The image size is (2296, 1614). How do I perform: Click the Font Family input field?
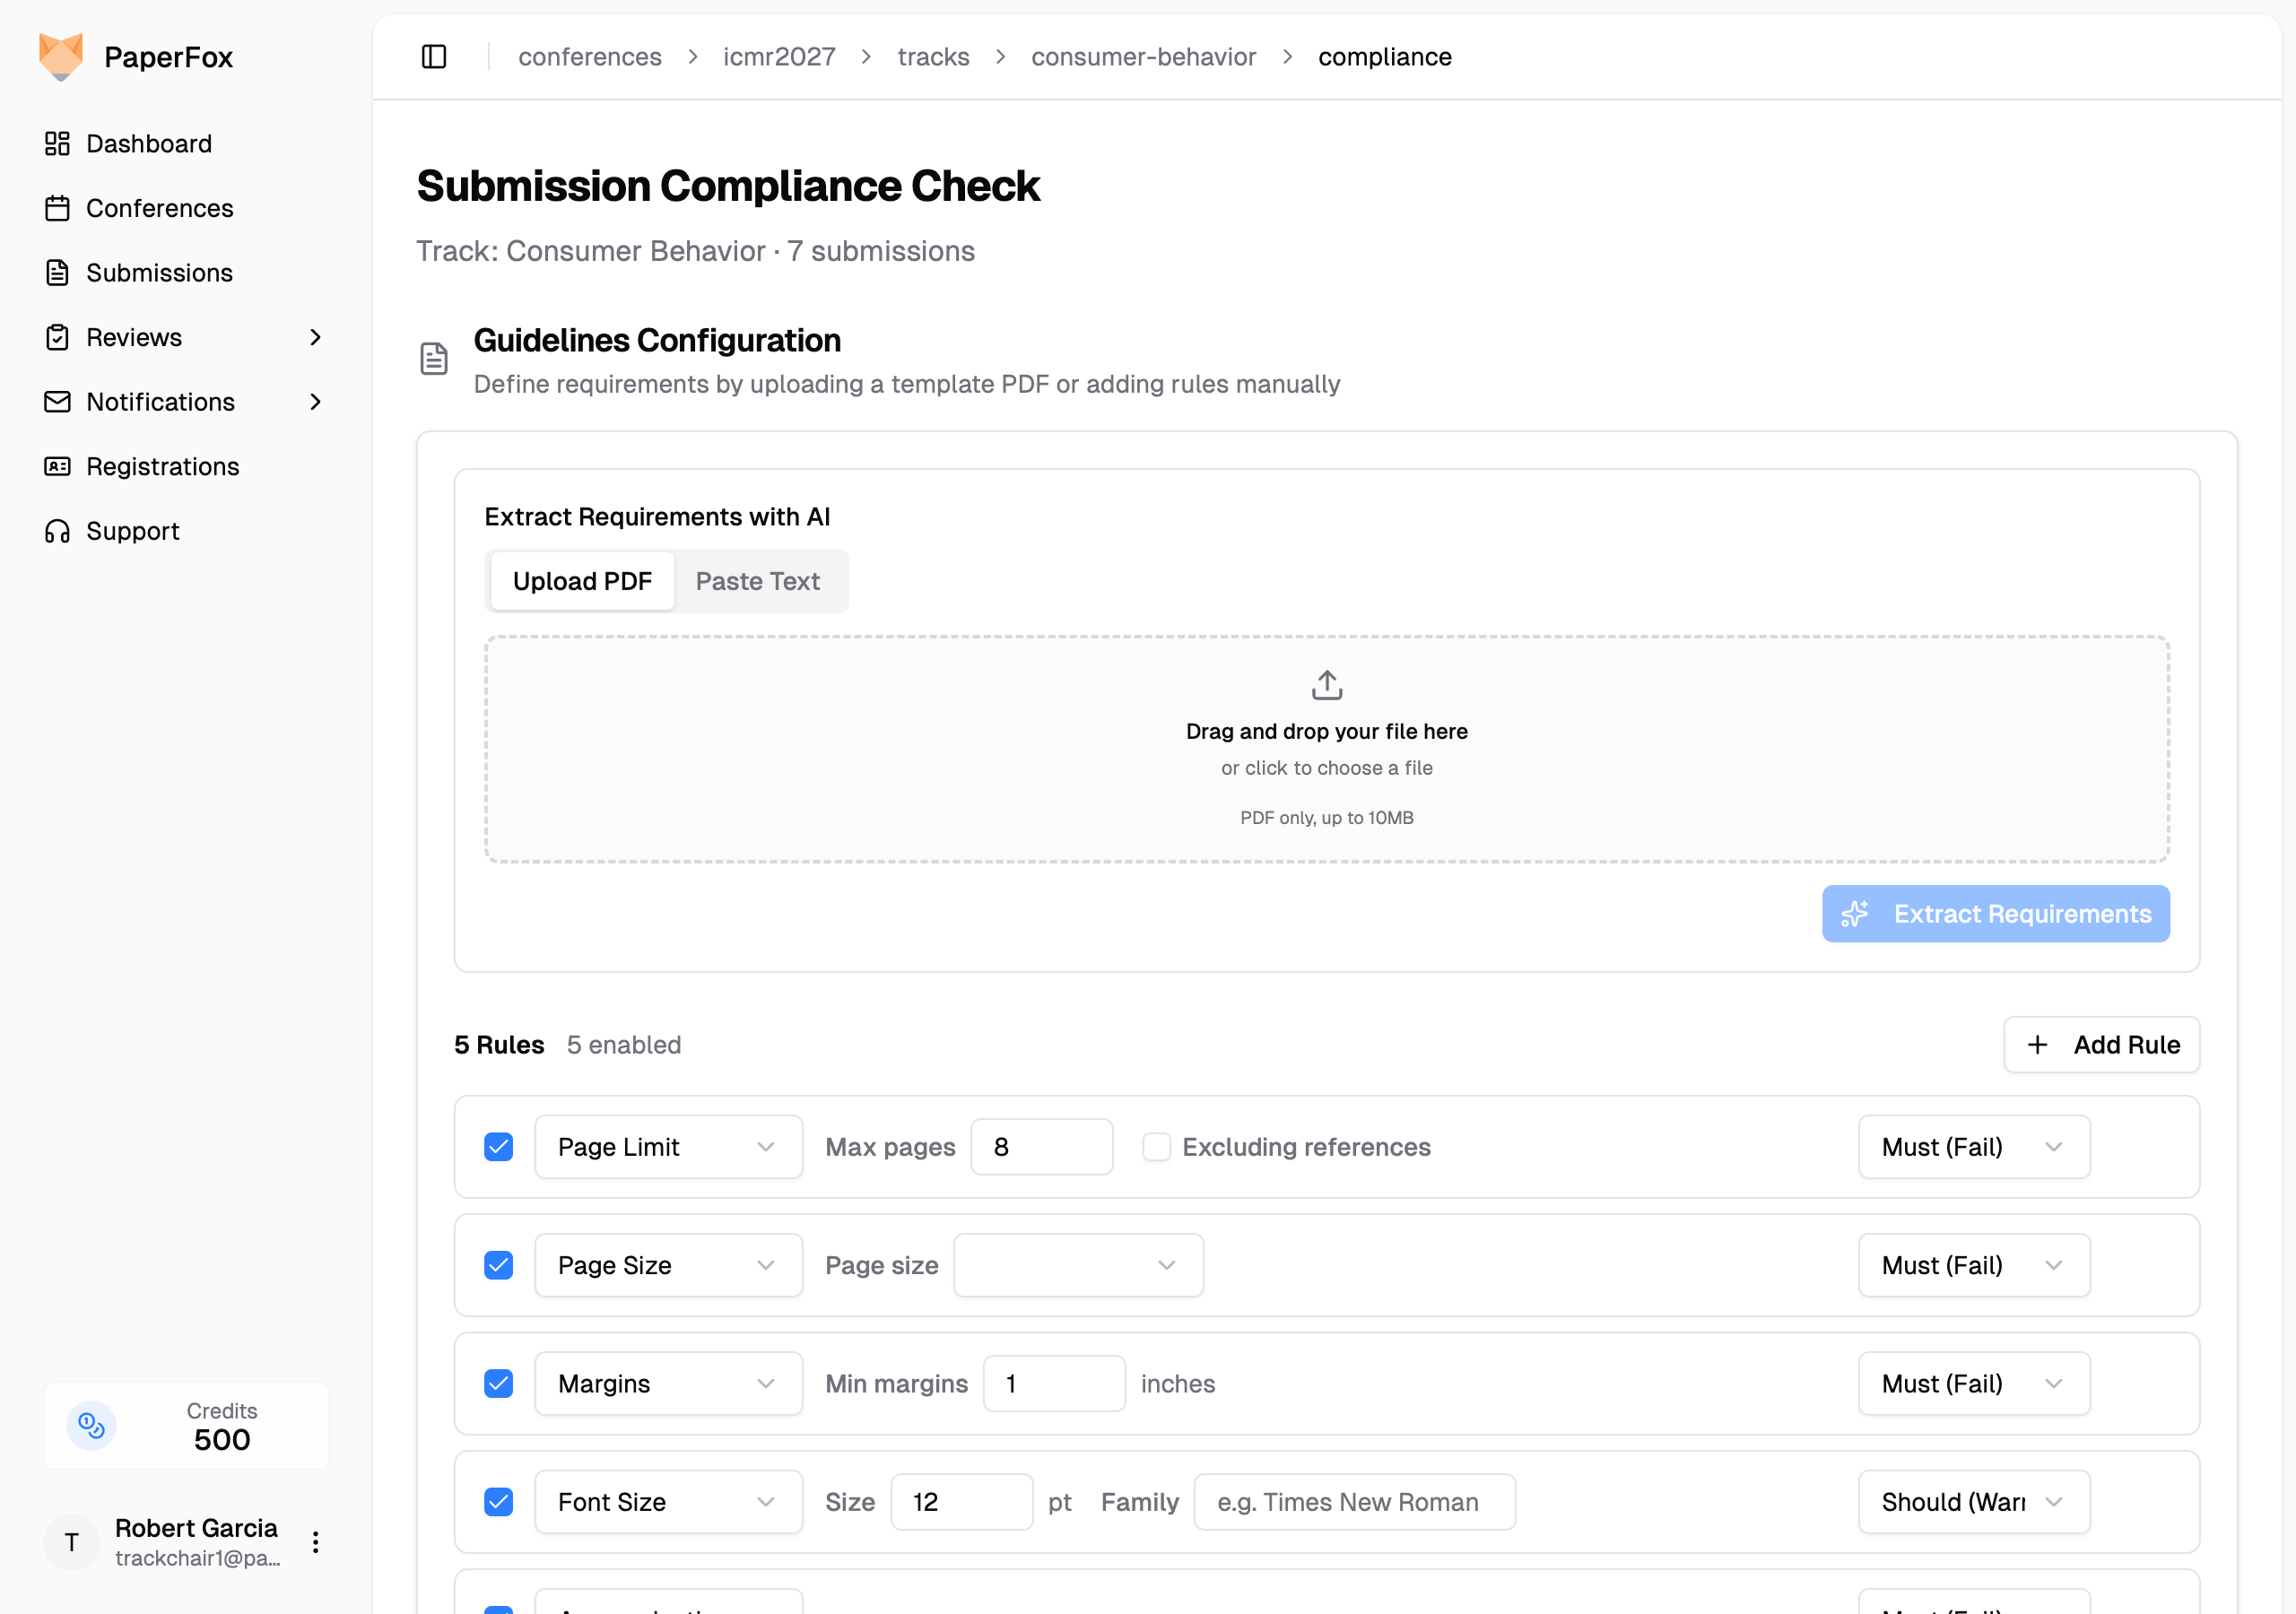pyautogui.click(x=1354, y=1502)
